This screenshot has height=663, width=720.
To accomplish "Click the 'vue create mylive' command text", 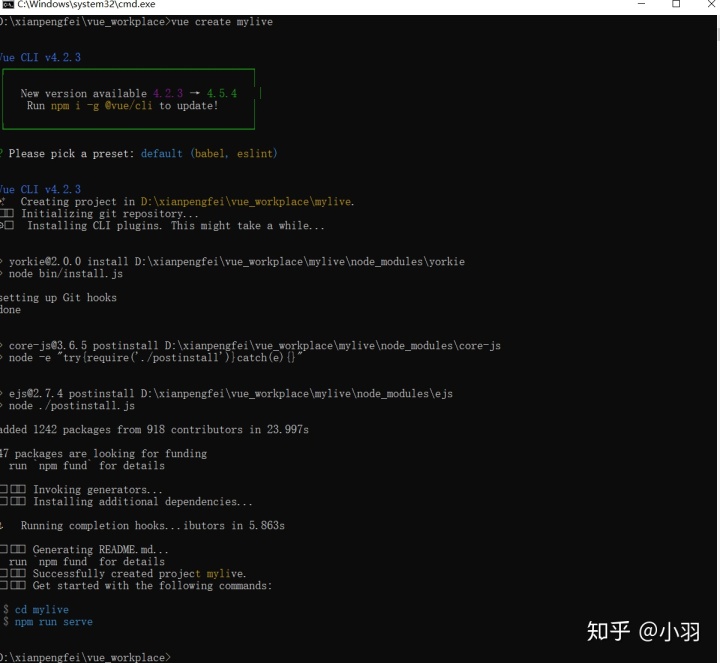I will tap(222, 22).
